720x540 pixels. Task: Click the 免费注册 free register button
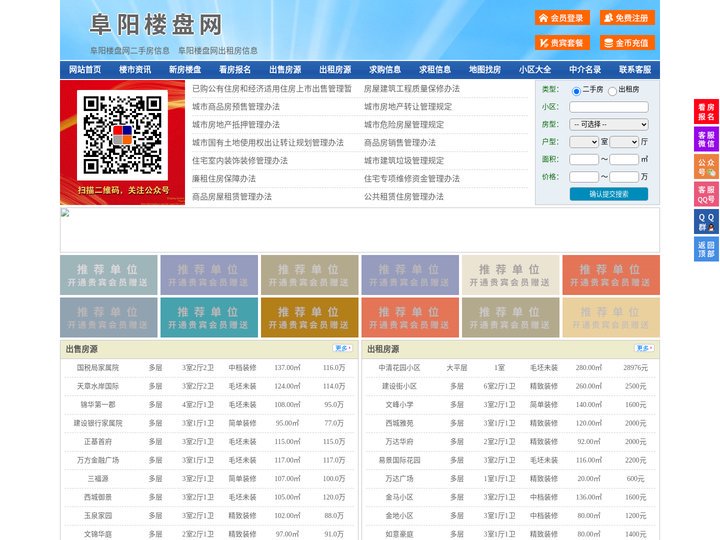point(627,18)
